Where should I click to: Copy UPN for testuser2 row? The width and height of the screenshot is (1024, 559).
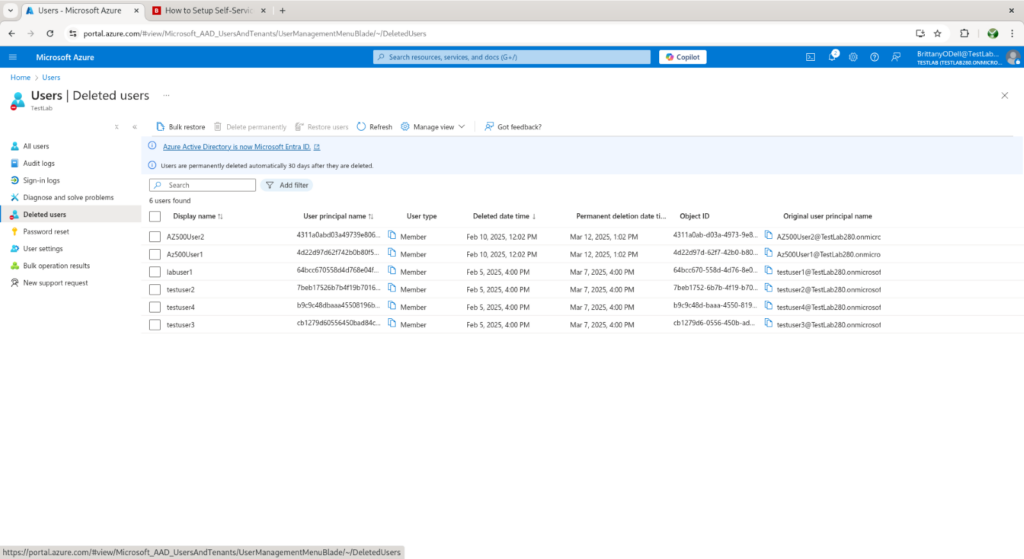tap(392, 288)
